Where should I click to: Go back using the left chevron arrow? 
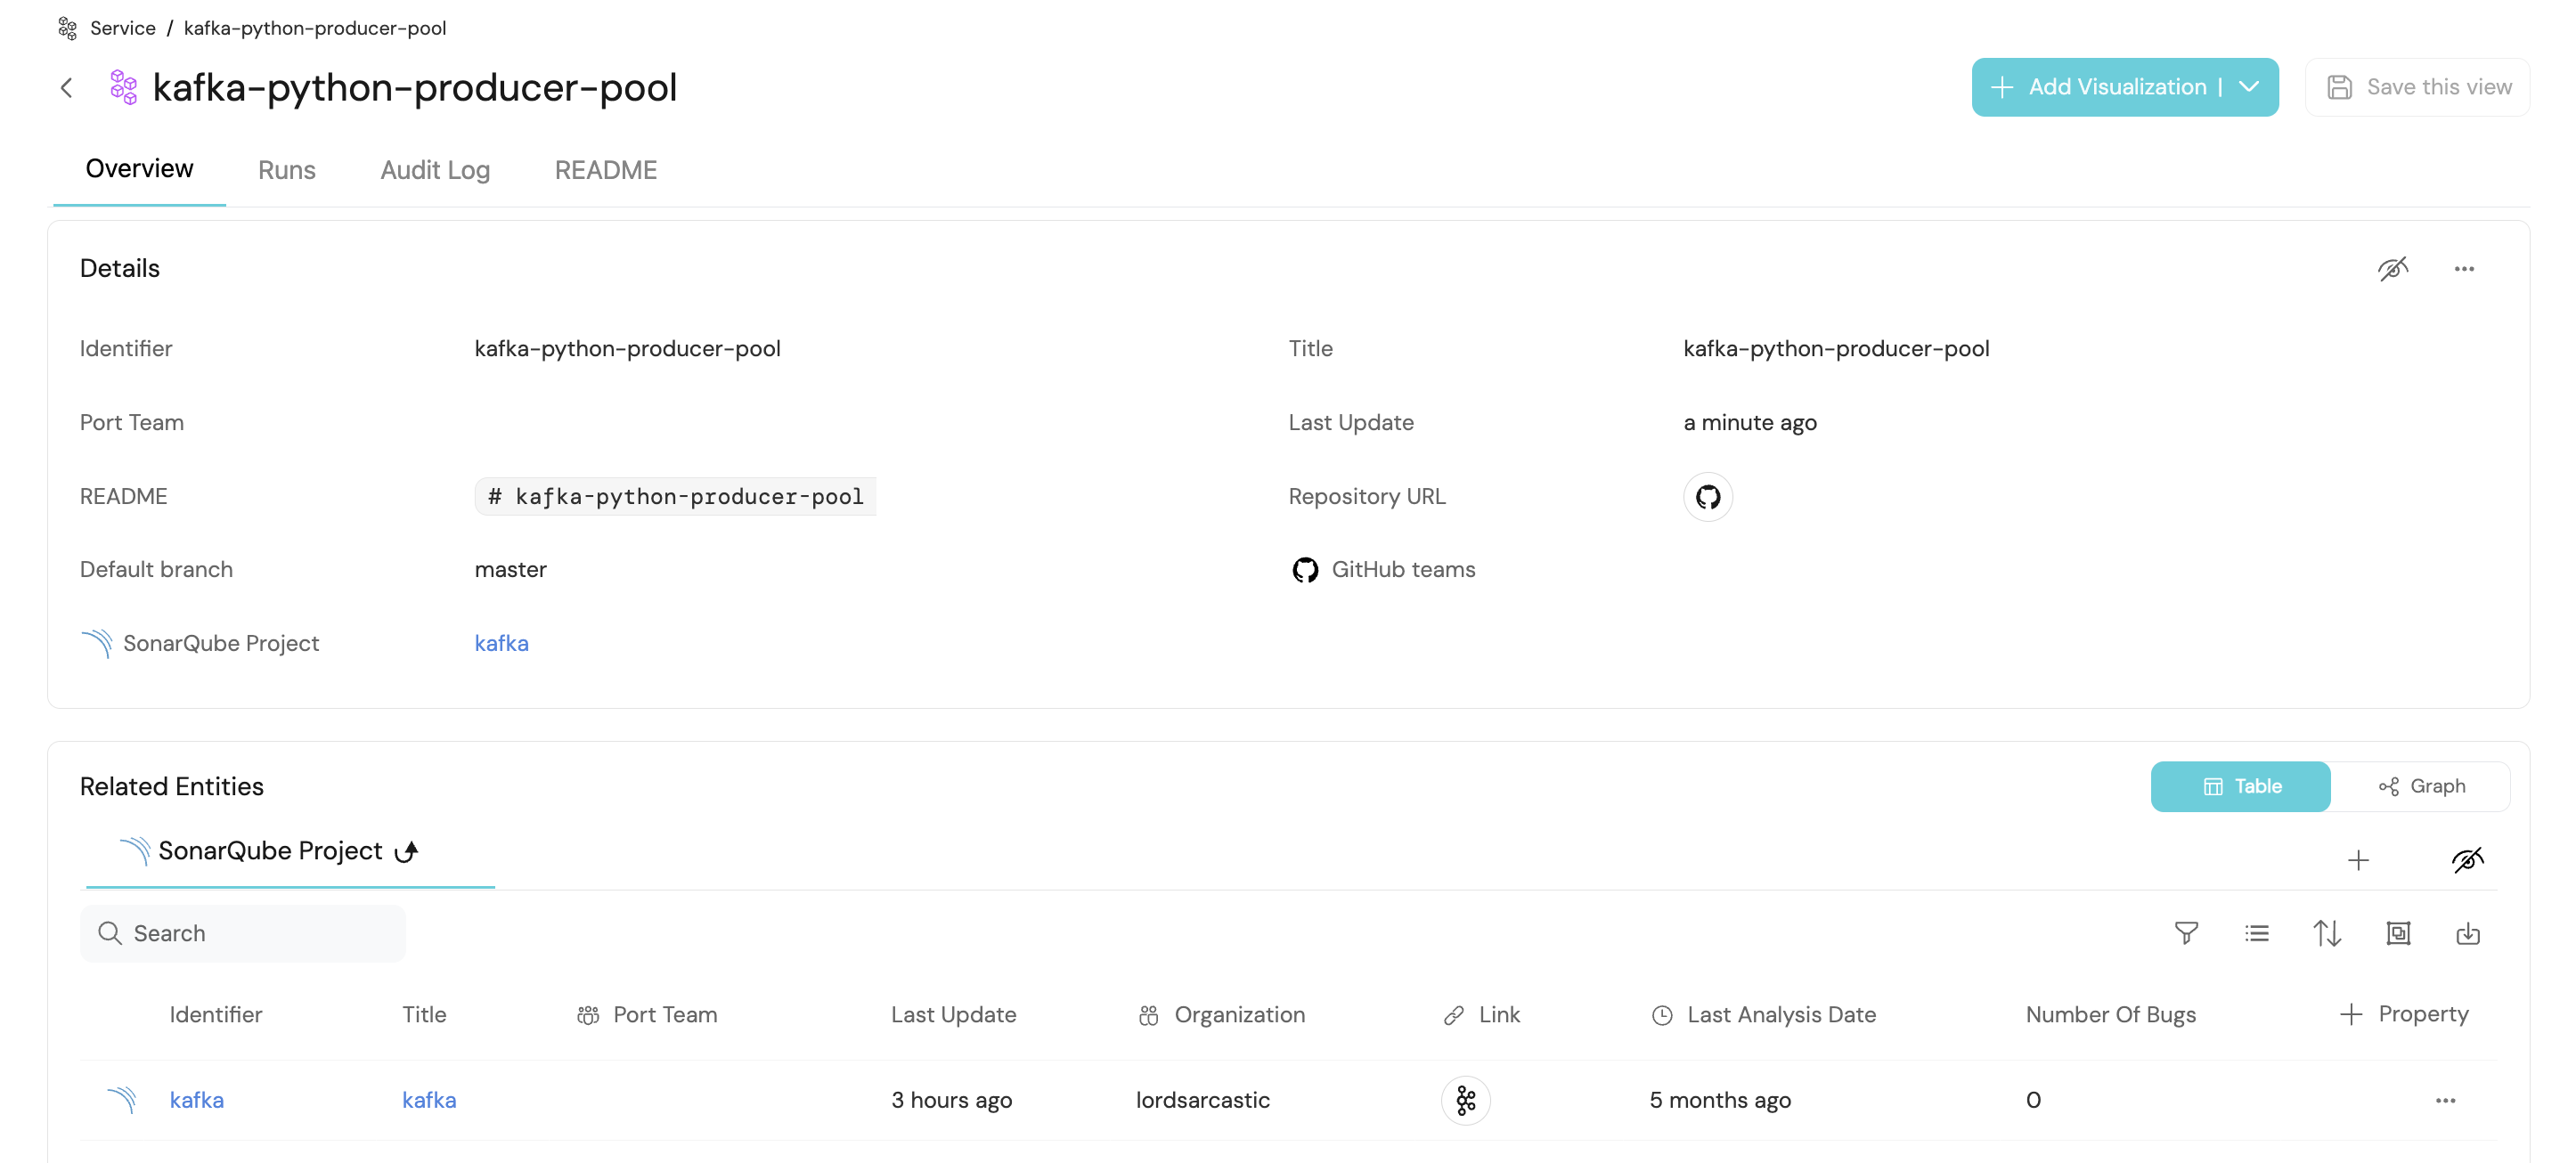(x=67, y=88)
